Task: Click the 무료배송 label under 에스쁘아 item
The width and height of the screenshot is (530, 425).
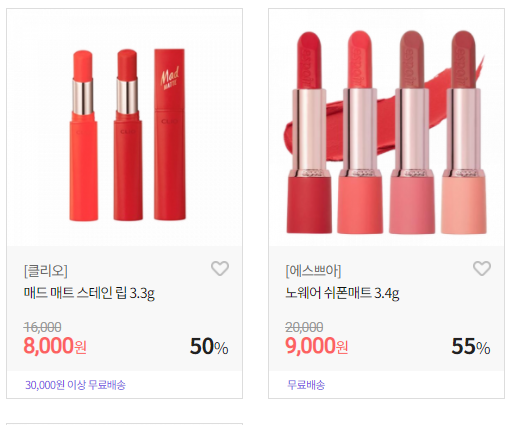Action: pos(306,385)
